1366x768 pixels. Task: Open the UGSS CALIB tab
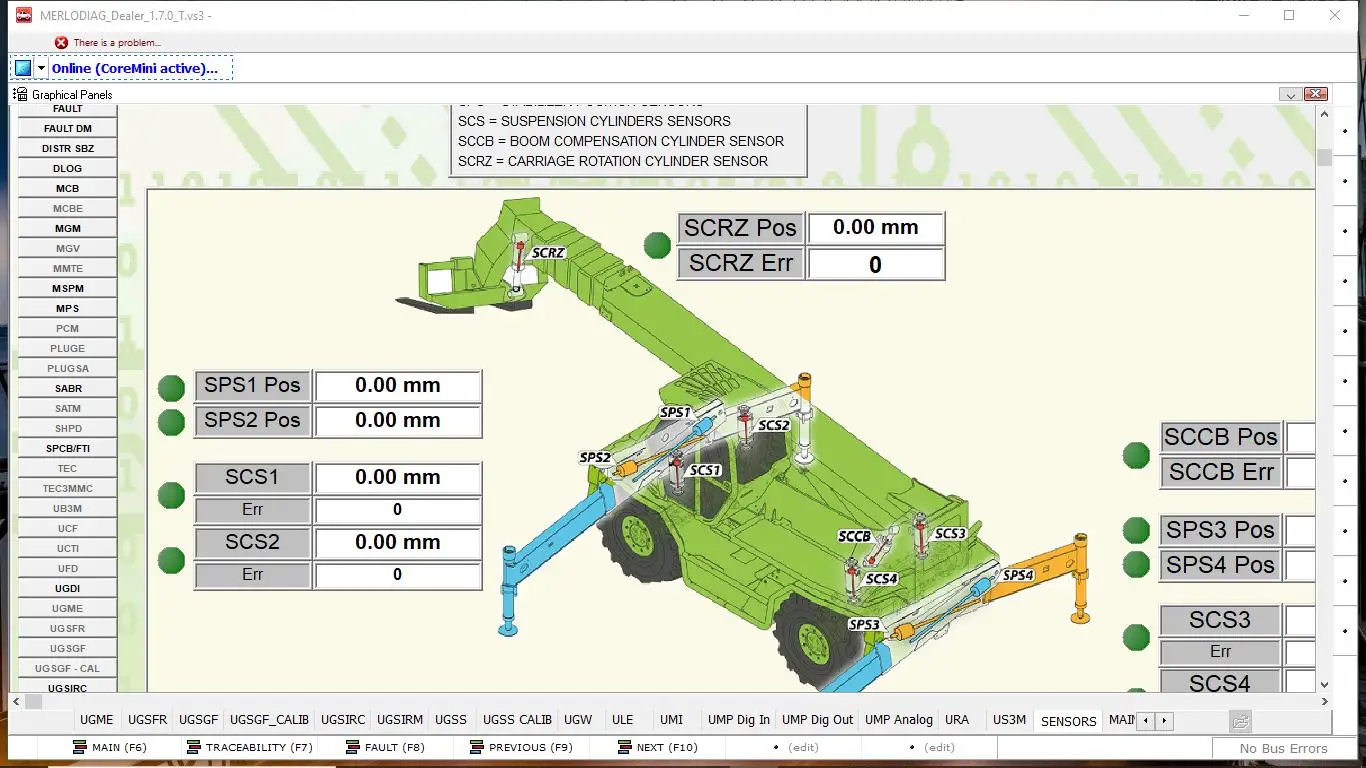point(517,719)
